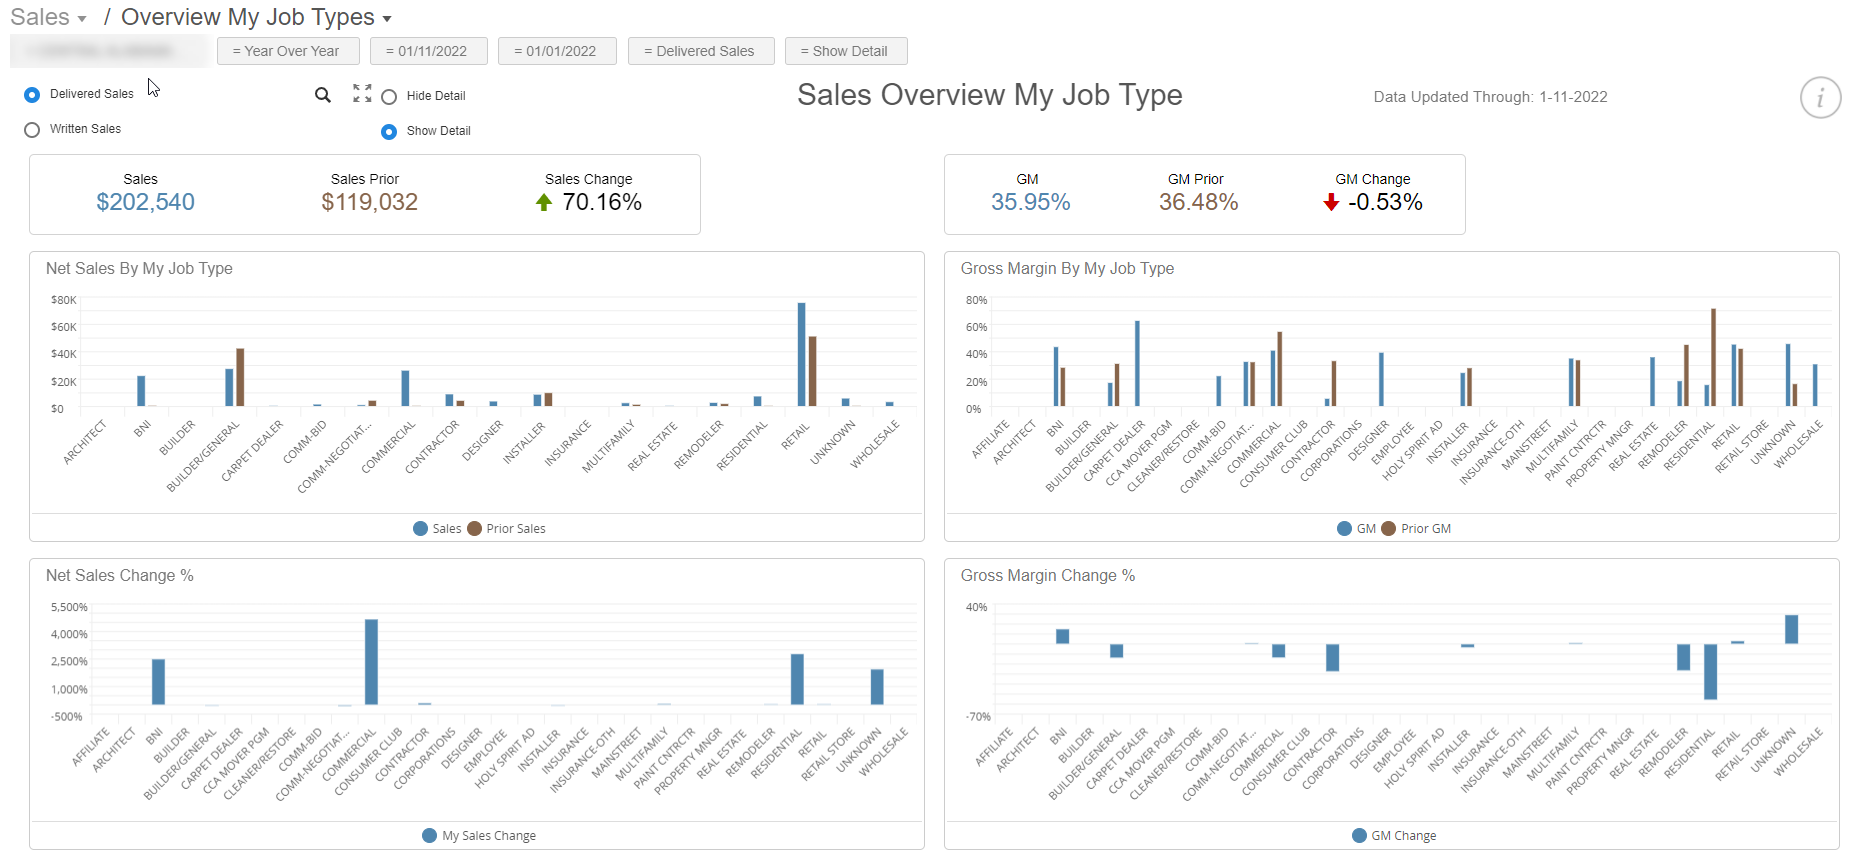The image size is (1874, 862).
Task: Click the 01/01/2022 date filter chip
Action: (x=555, y=51)
